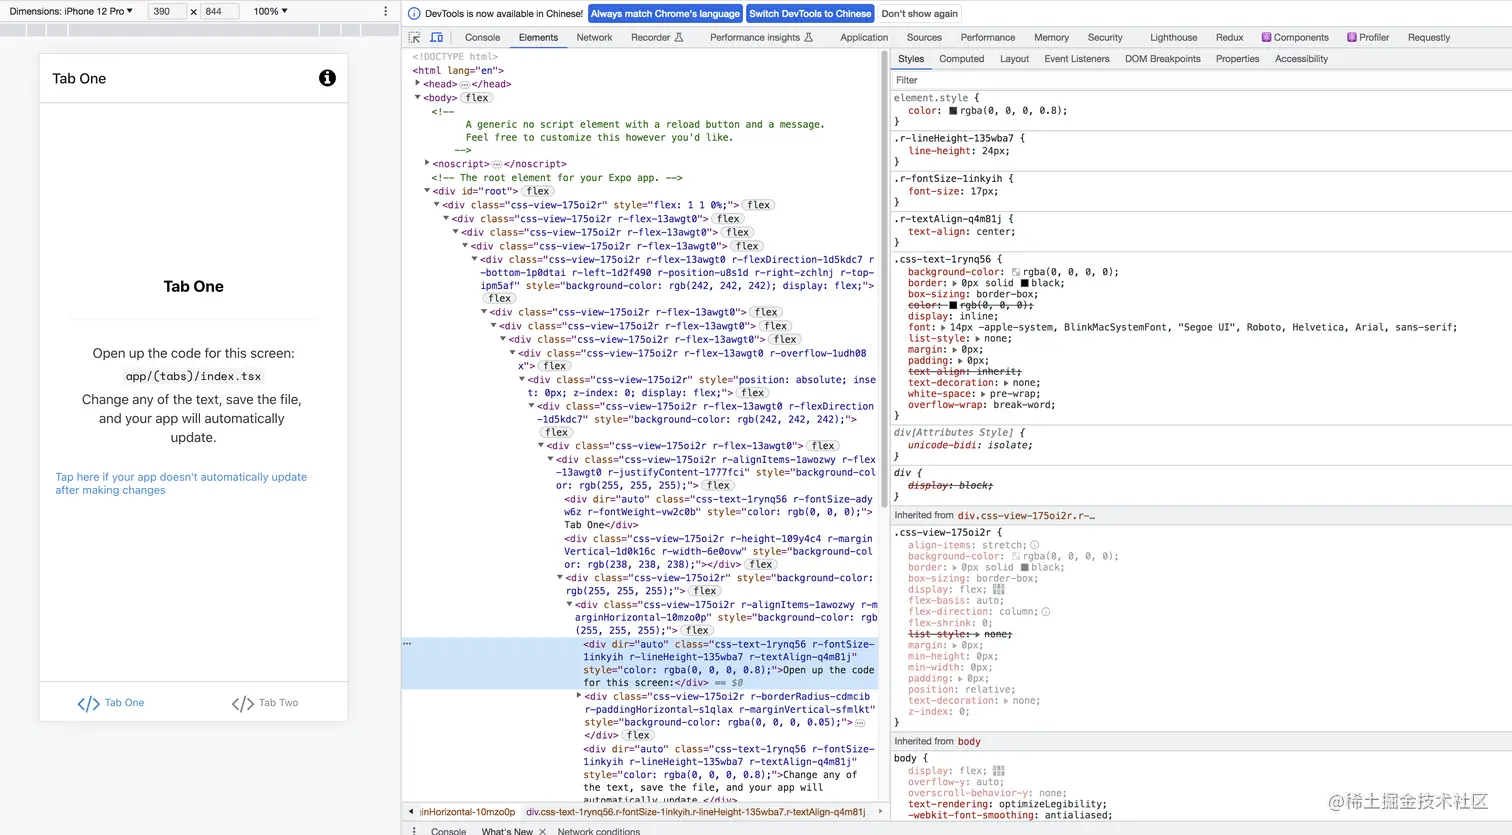
Task: Activate the inspect element picker icon
Action: click(415, 38)
